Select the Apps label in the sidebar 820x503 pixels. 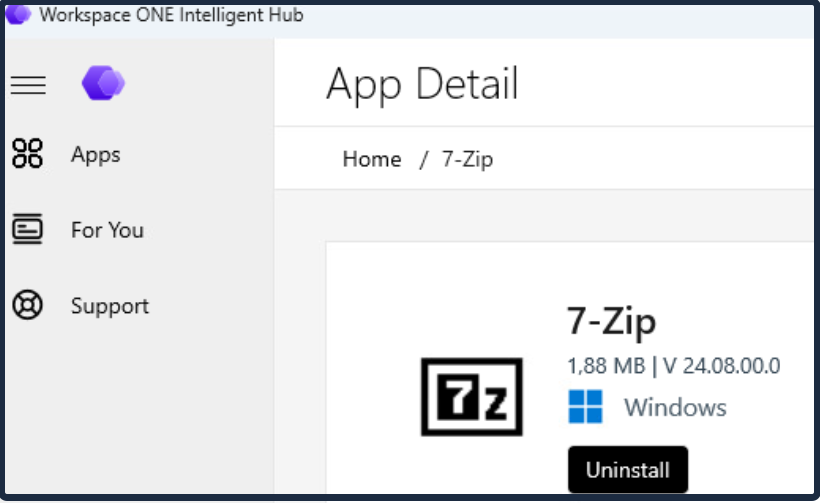pyautogui.click(x=96, y=155)
